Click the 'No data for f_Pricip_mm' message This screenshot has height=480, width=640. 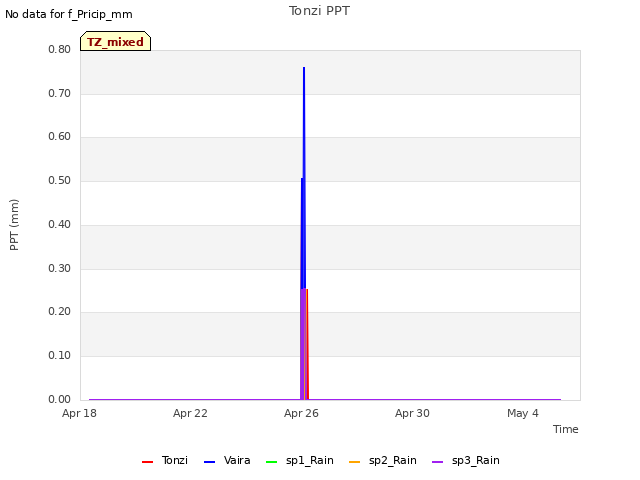click(x=69, y=14)
